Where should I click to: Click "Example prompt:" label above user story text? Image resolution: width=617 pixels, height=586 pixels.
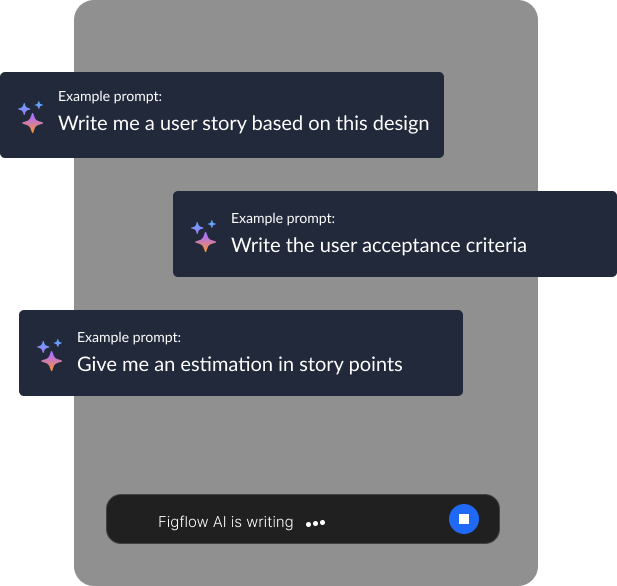click(x=110, y=97)
